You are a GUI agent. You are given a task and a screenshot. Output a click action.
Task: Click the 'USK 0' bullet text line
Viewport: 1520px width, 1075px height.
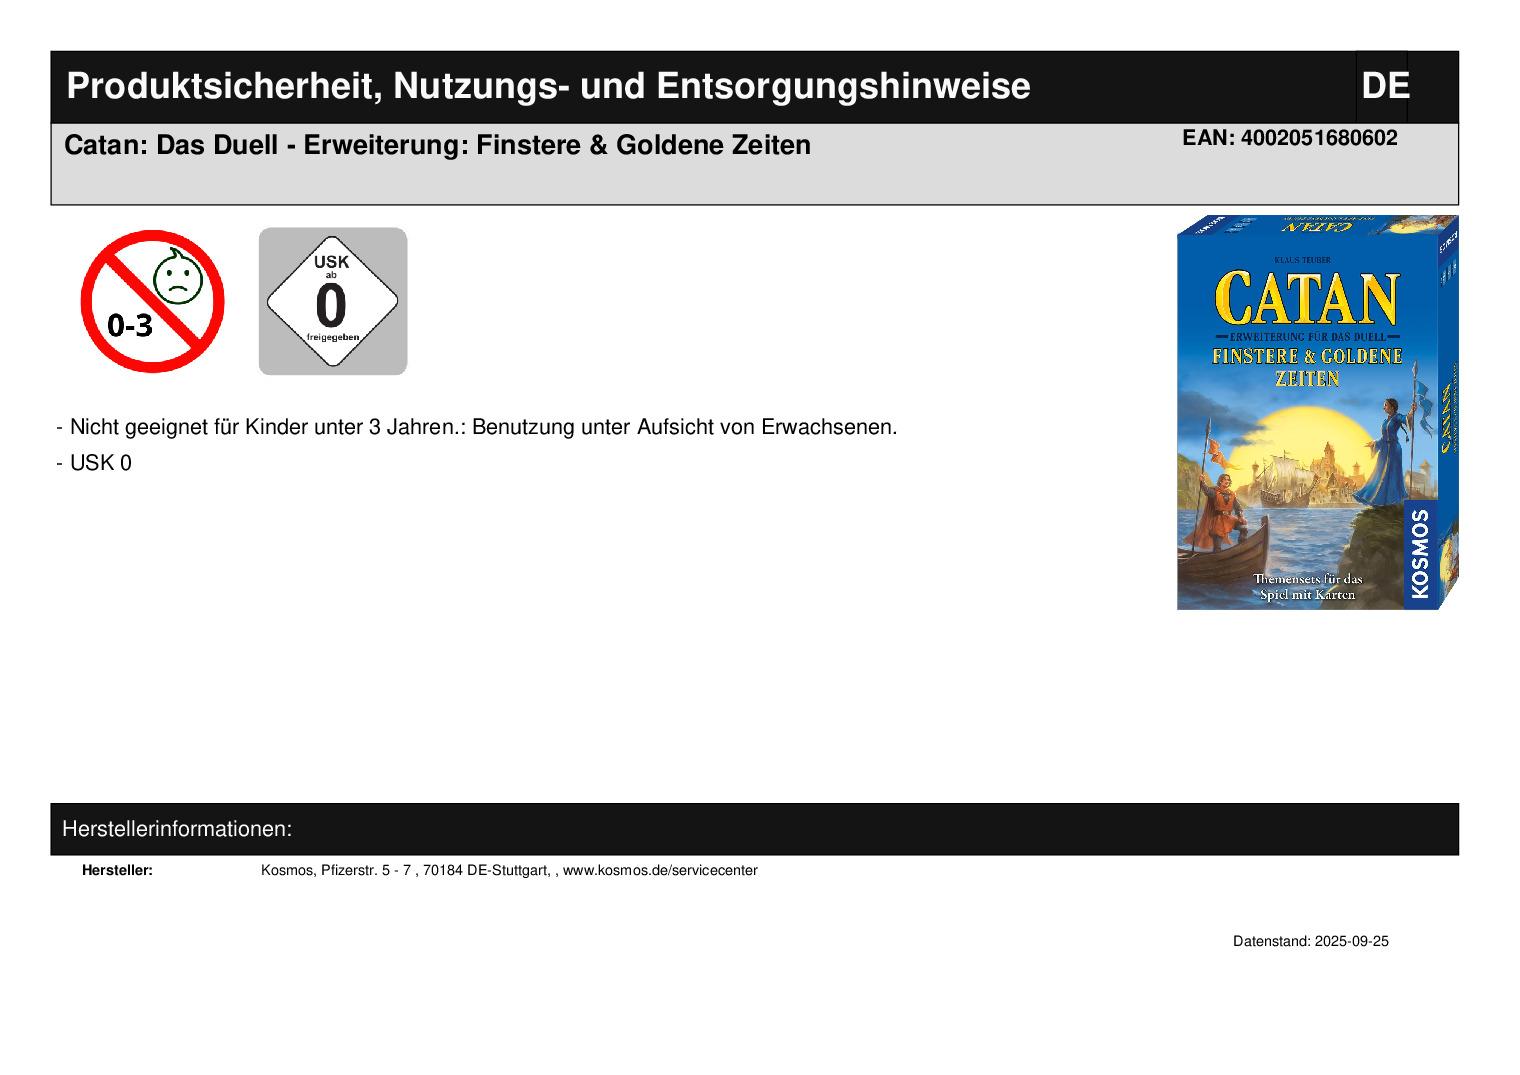pyautogui.click(x=100, y=463)
